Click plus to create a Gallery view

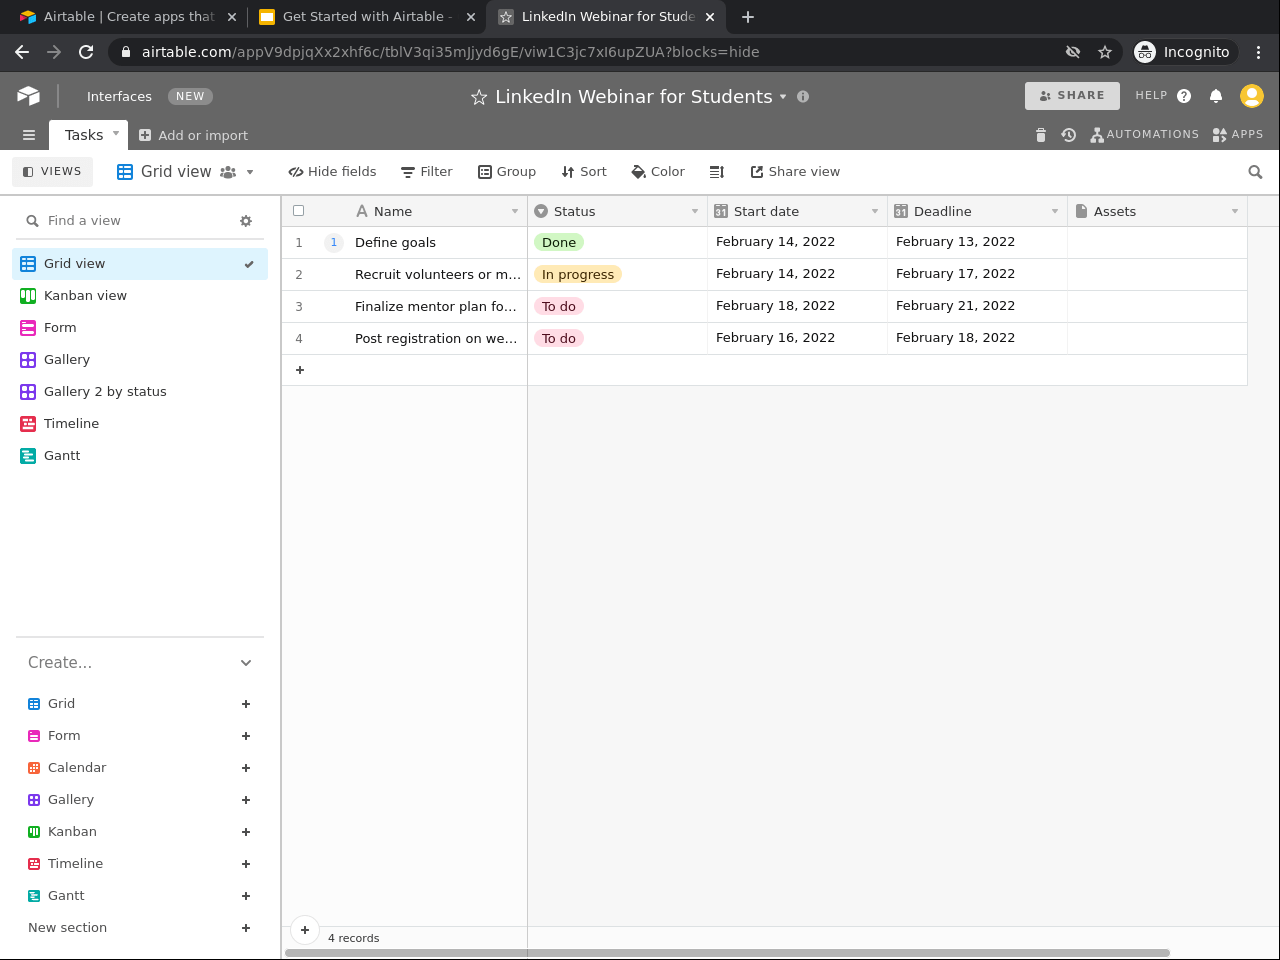[x=246, y=800]
